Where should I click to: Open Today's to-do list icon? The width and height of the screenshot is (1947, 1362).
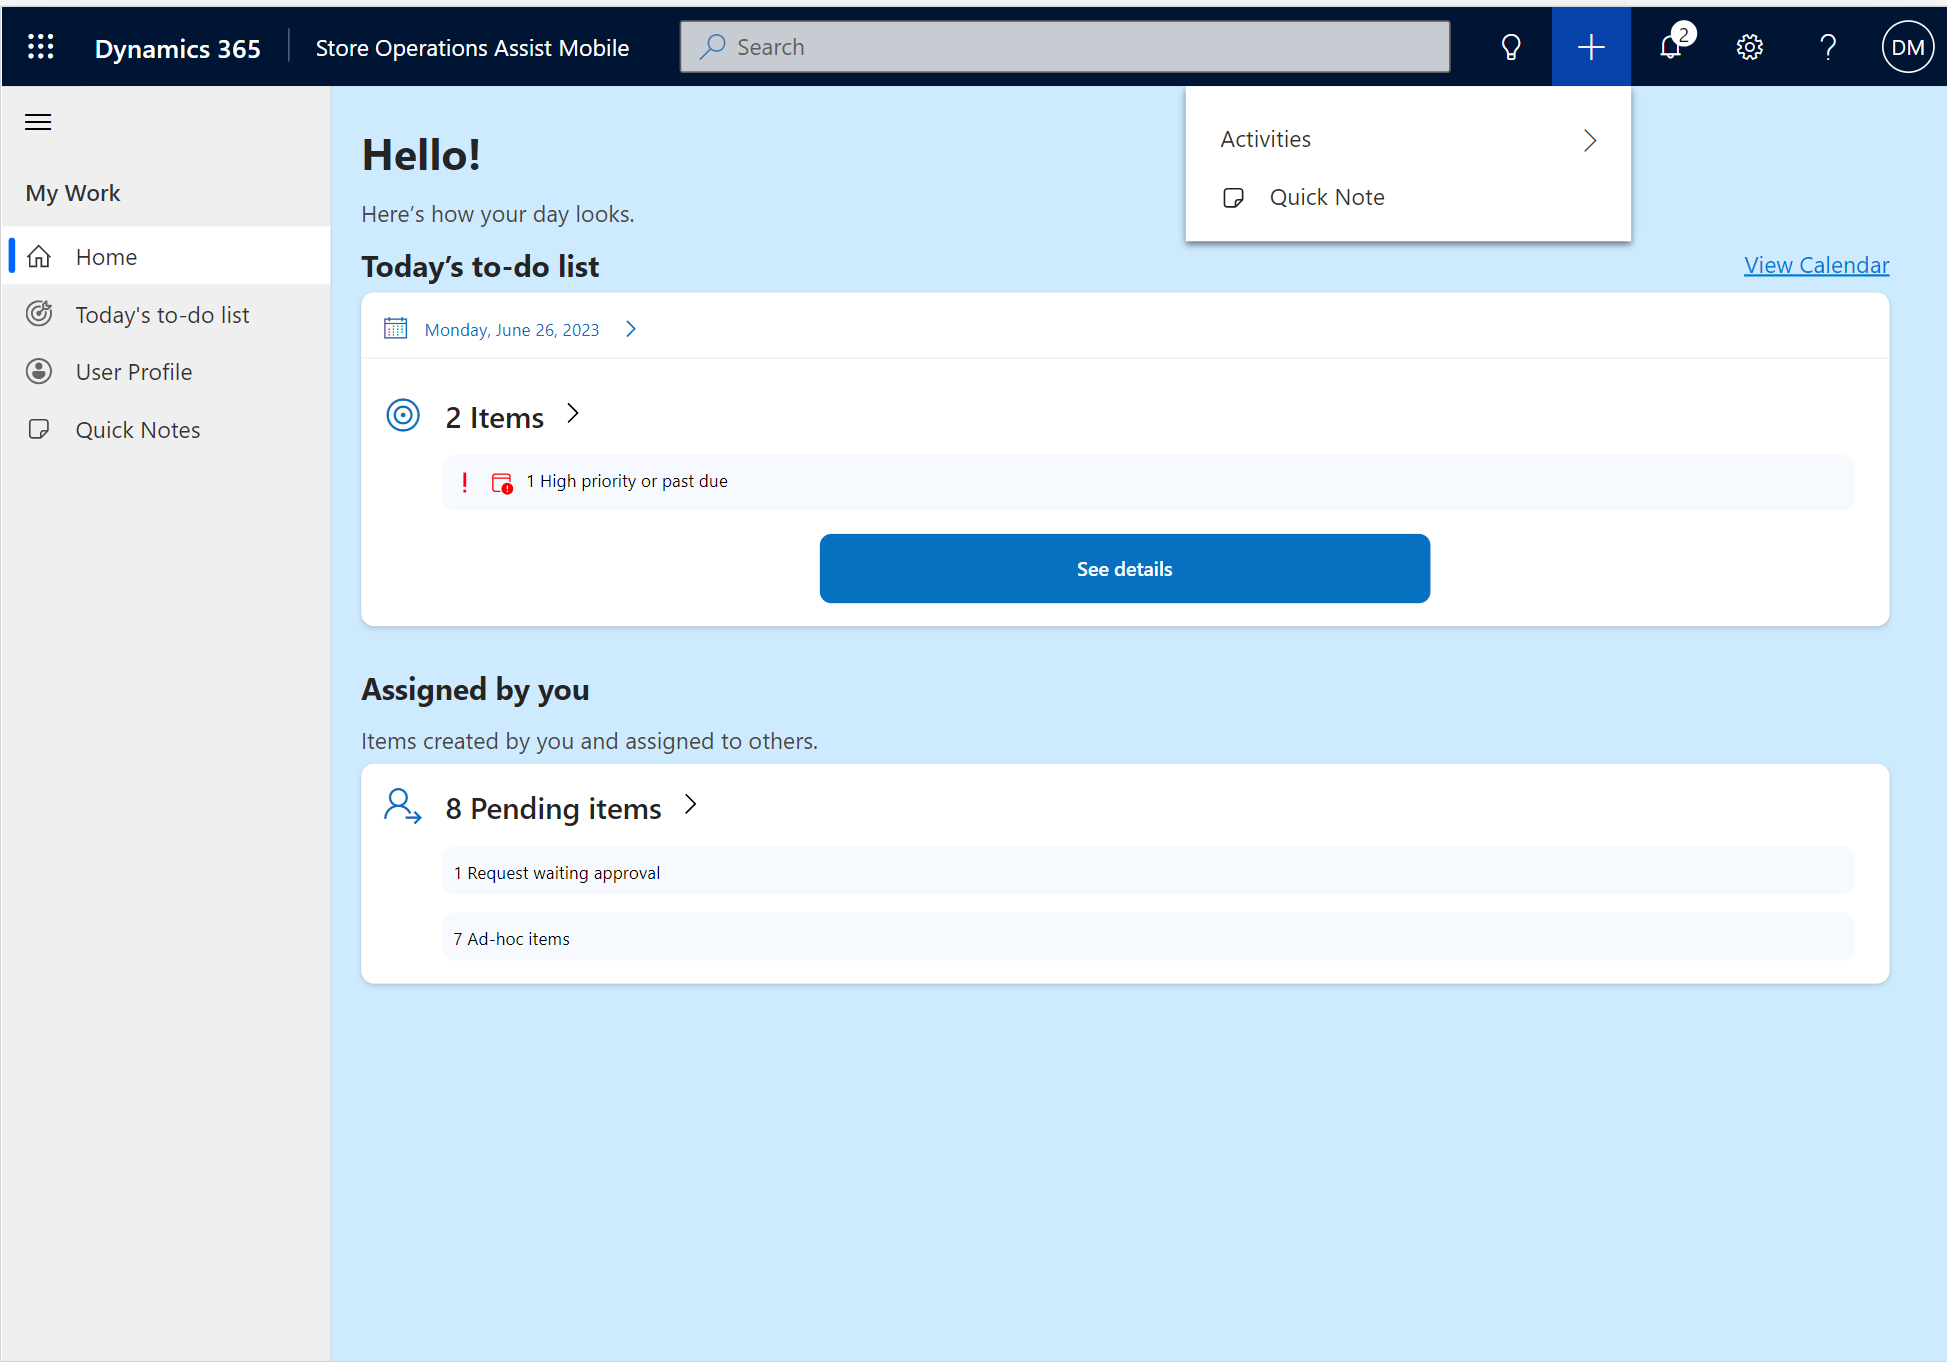pyautogui.click(x=40, y=314)
